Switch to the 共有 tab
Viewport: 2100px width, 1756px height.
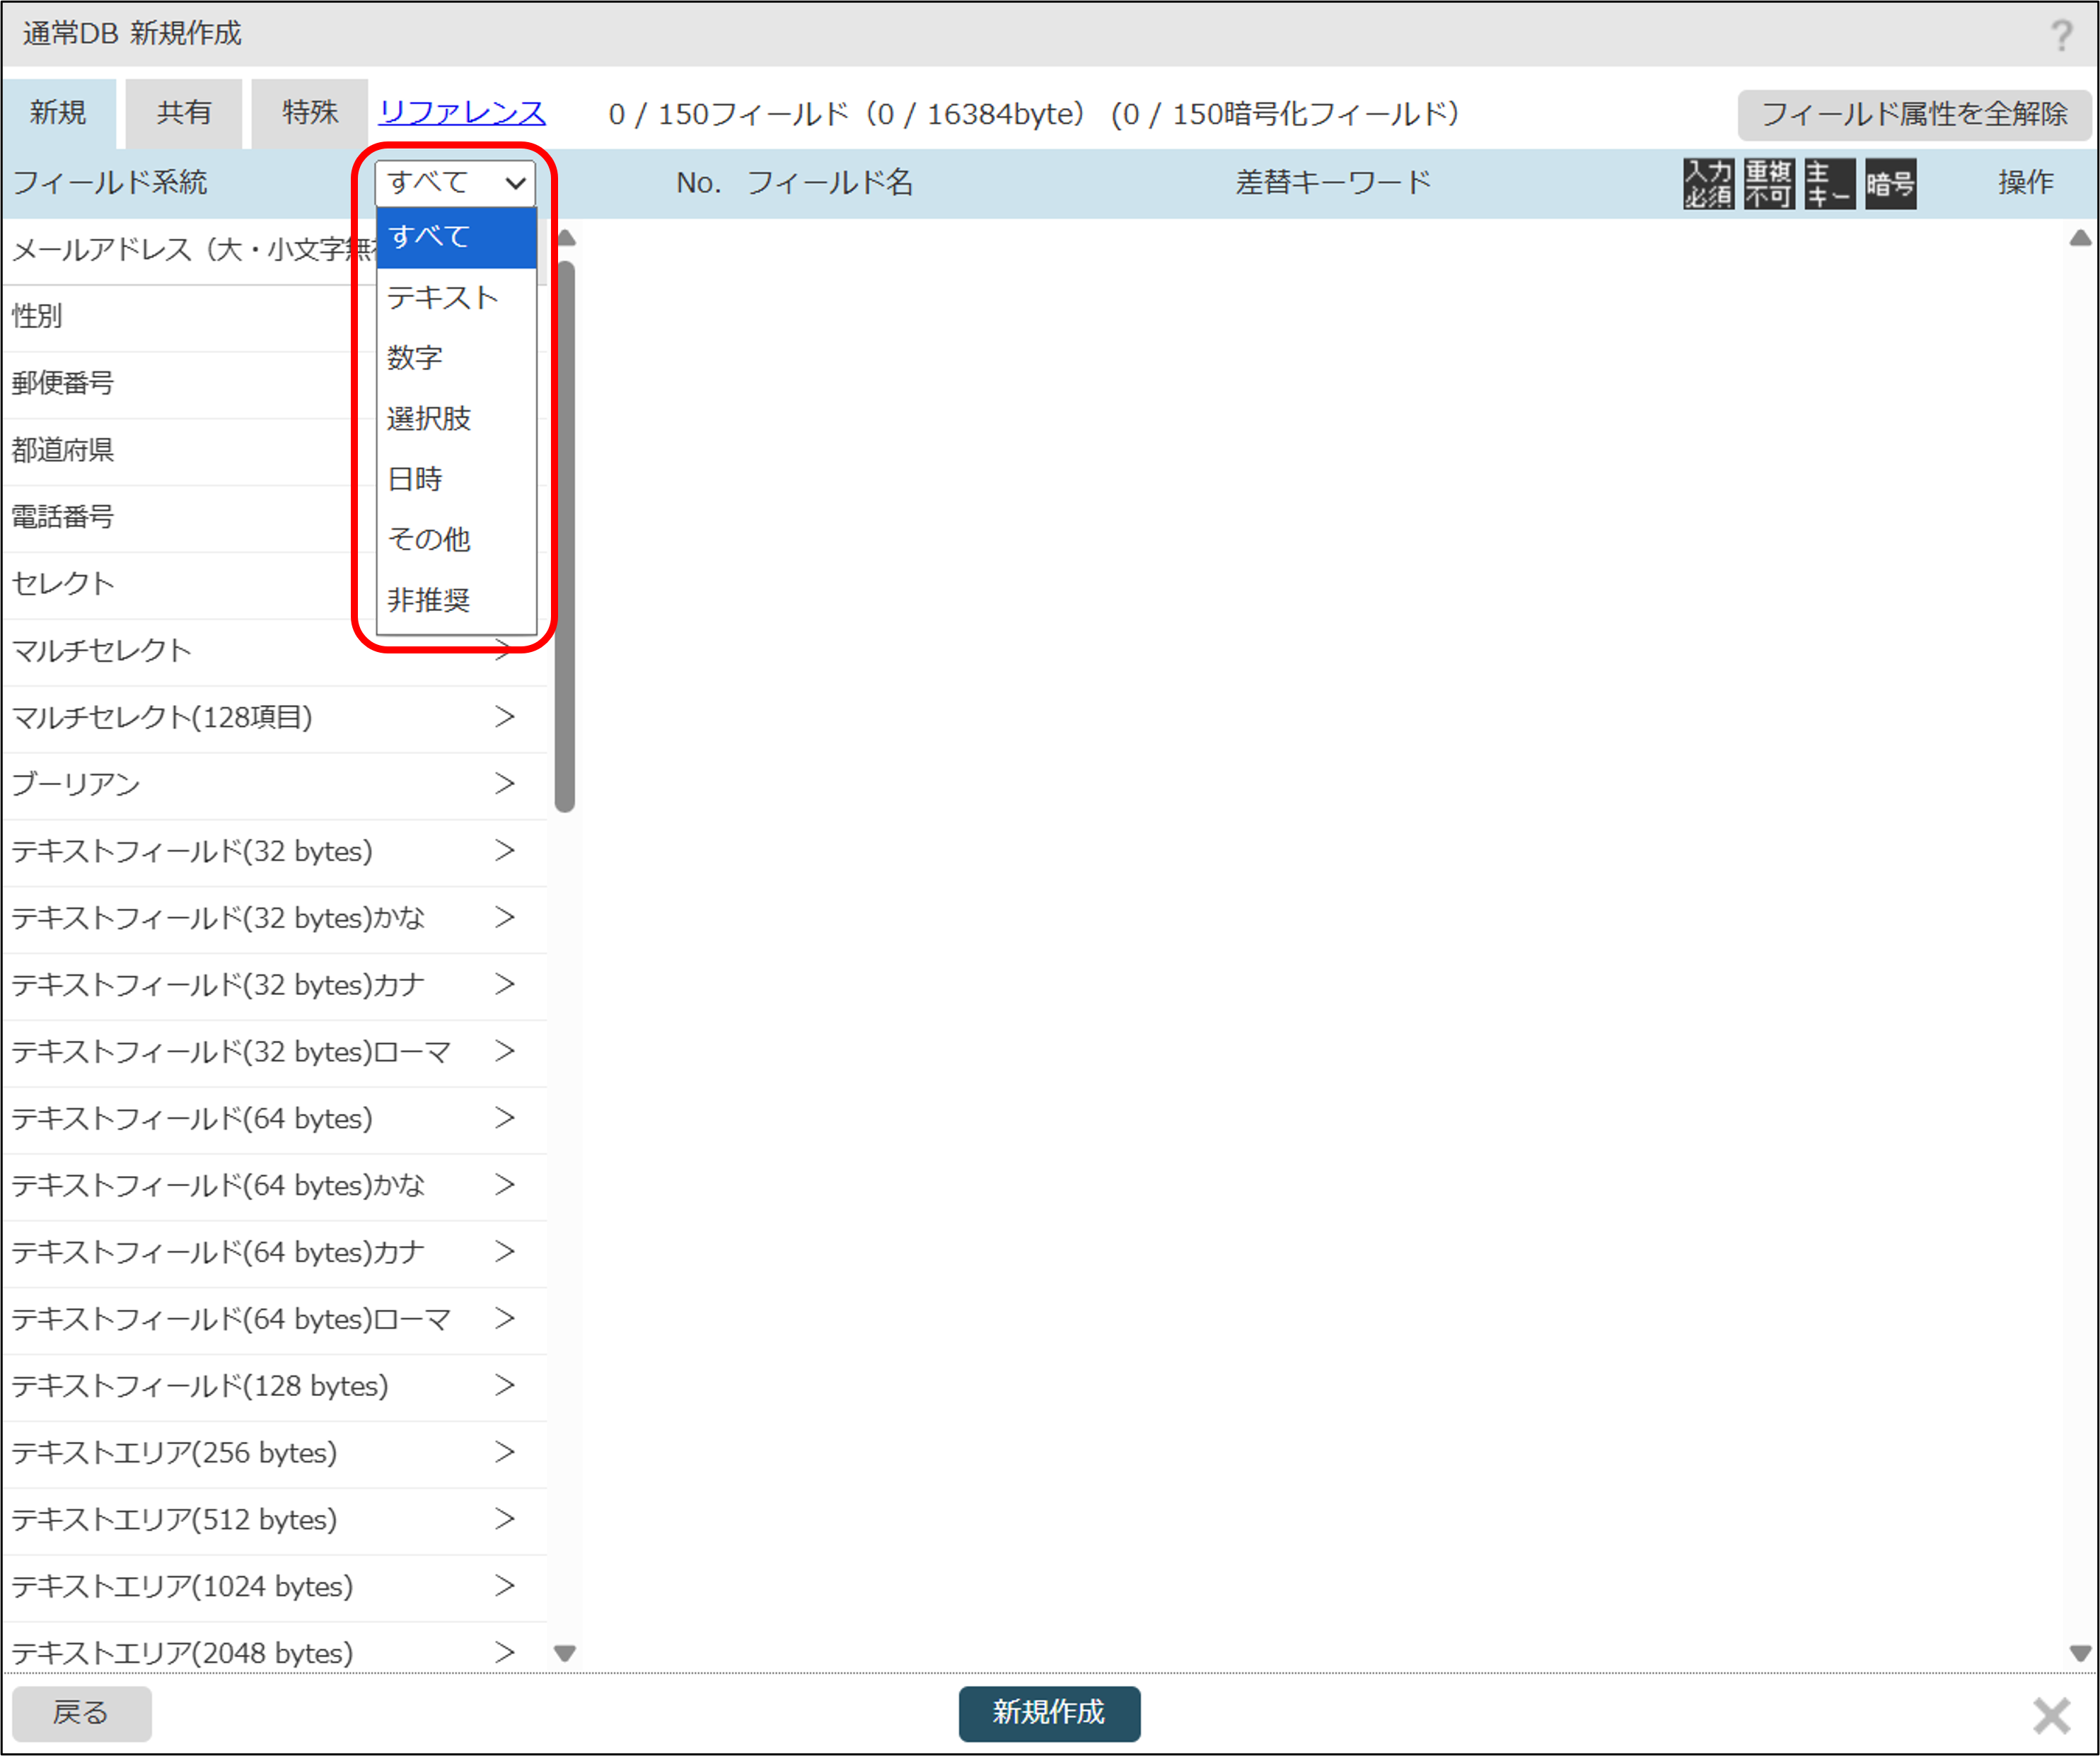point(184,113)
